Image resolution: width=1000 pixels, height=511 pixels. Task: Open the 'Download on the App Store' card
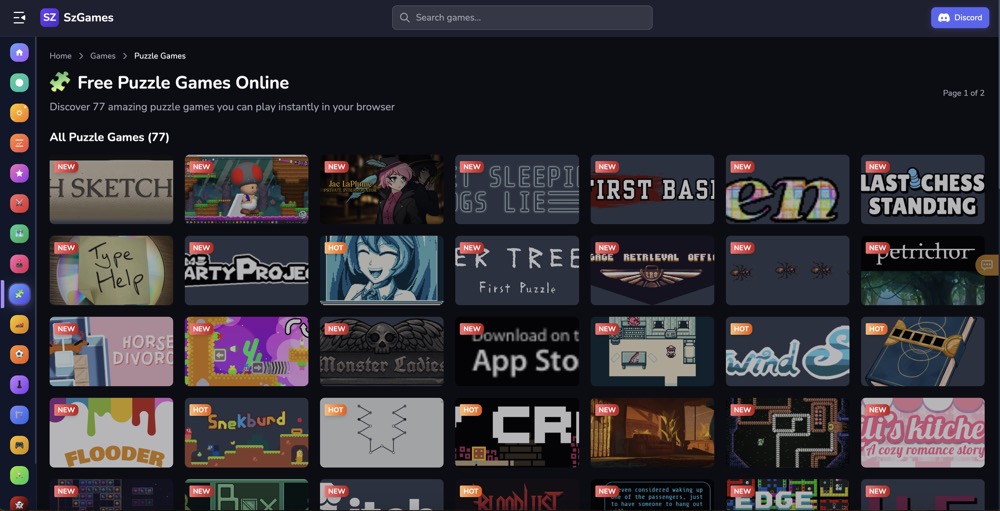(517, 352)
